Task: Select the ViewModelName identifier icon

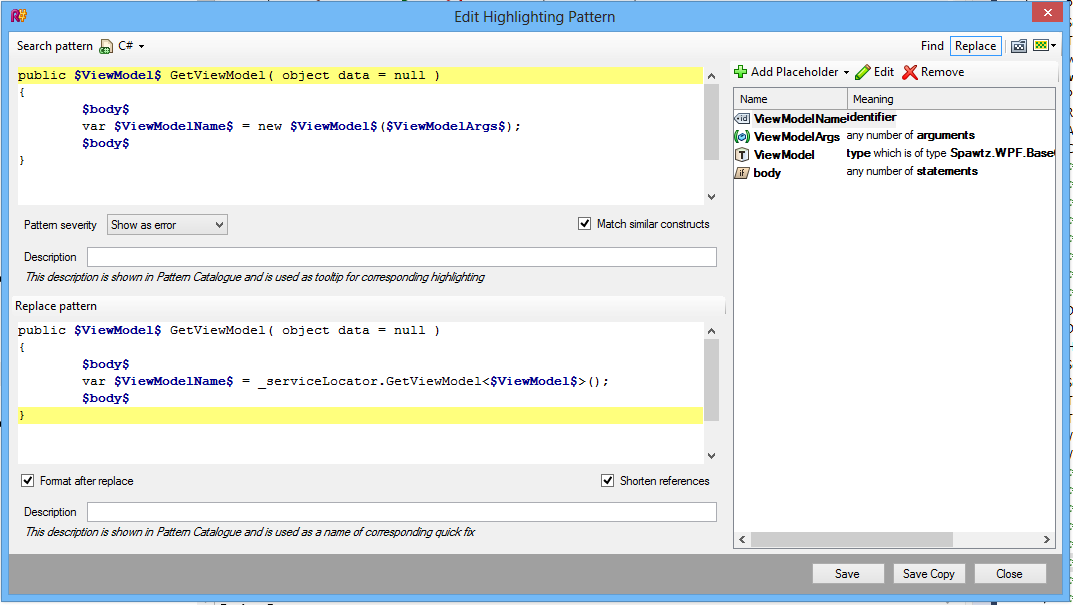Action: [742, 118]
